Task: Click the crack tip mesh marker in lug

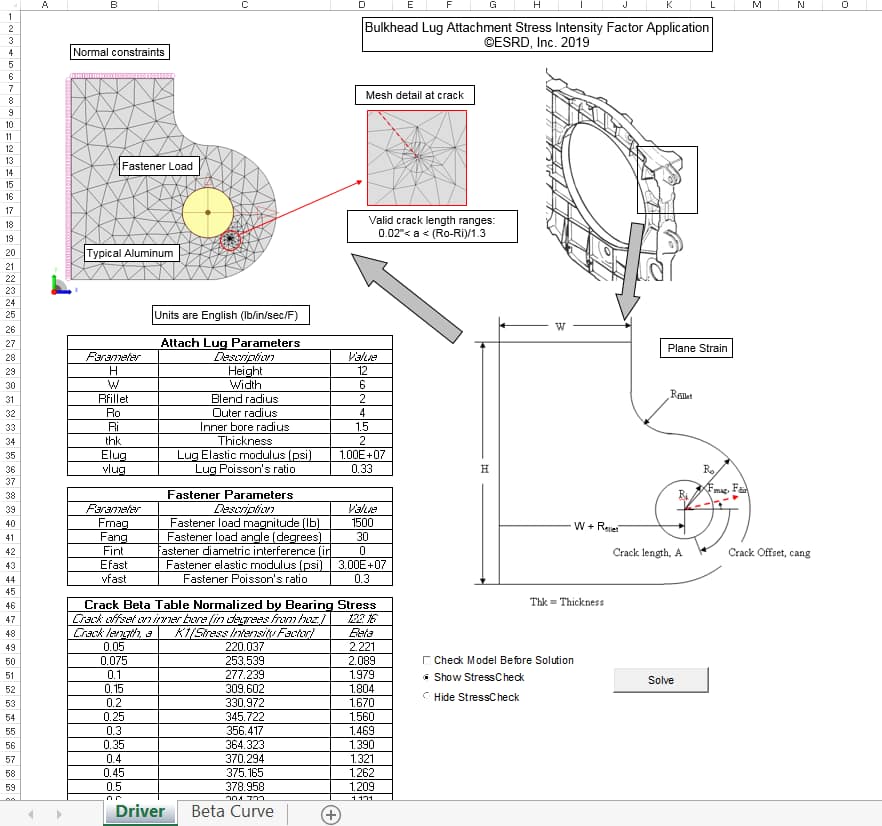Action: [x=231, y=240]
